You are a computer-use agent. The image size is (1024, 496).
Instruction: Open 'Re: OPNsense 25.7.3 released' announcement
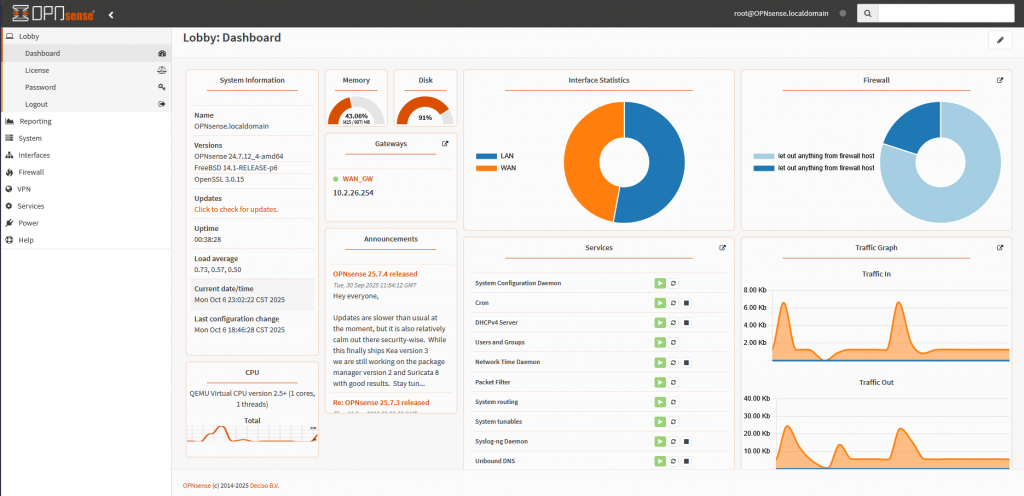click(x=381, y=402)
